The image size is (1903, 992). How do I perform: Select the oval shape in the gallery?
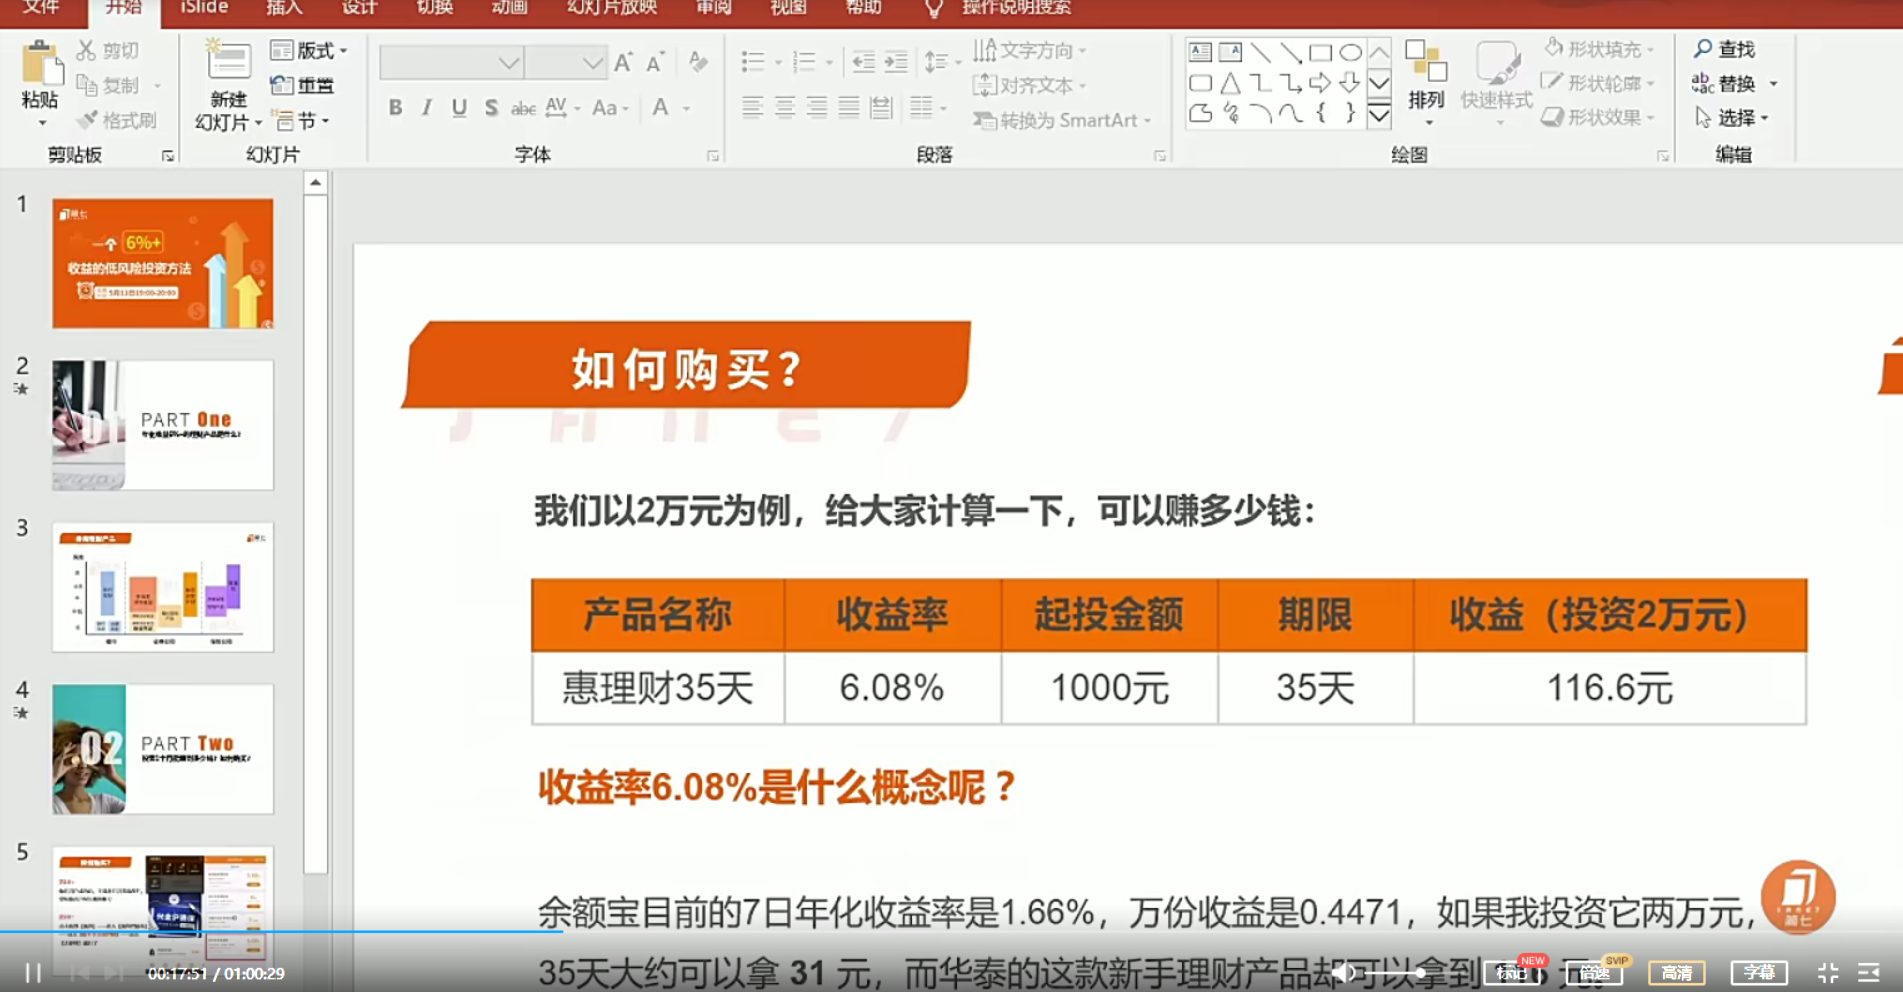tap(1350, 52)
